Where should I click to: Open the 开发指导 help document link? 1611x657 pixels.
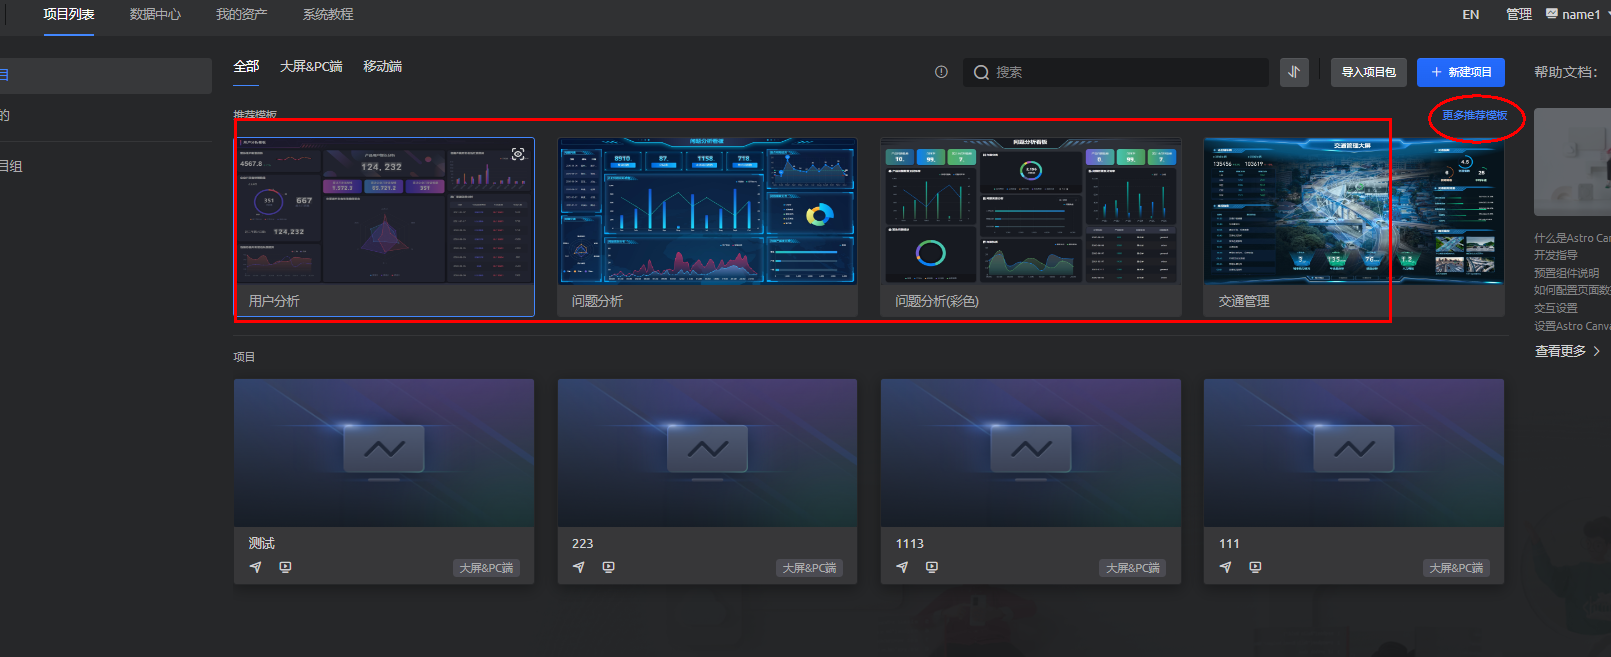click(x=1556, y=255)
